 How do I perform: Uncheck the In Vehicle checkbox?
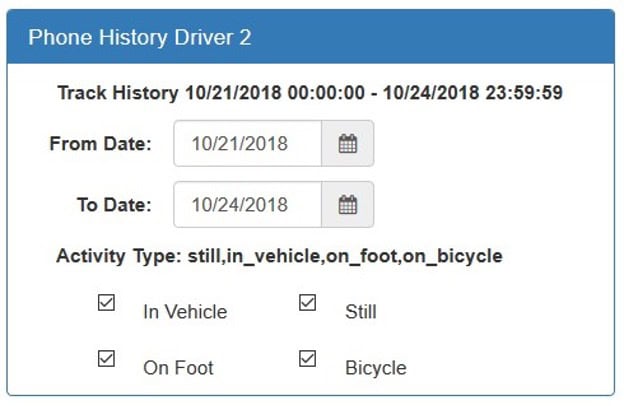pos(106,303)
